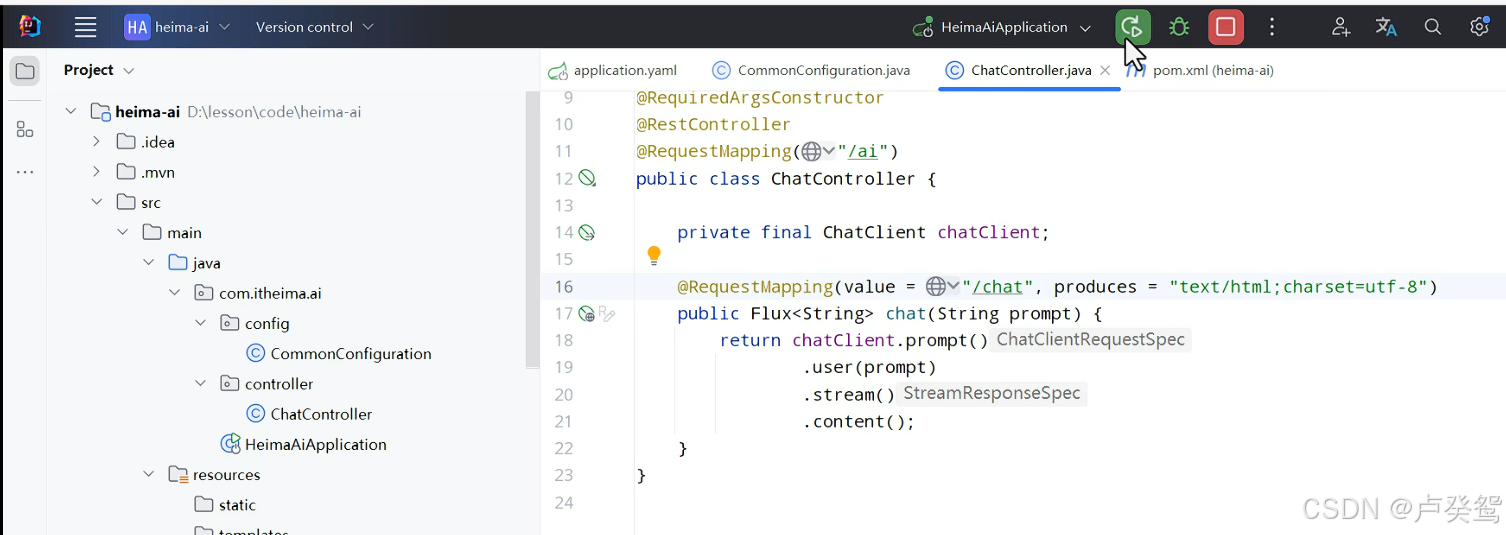Open the heima-ai project dropdown
The width and height of the screenshot is (1506, 535).
coord(177,27)
